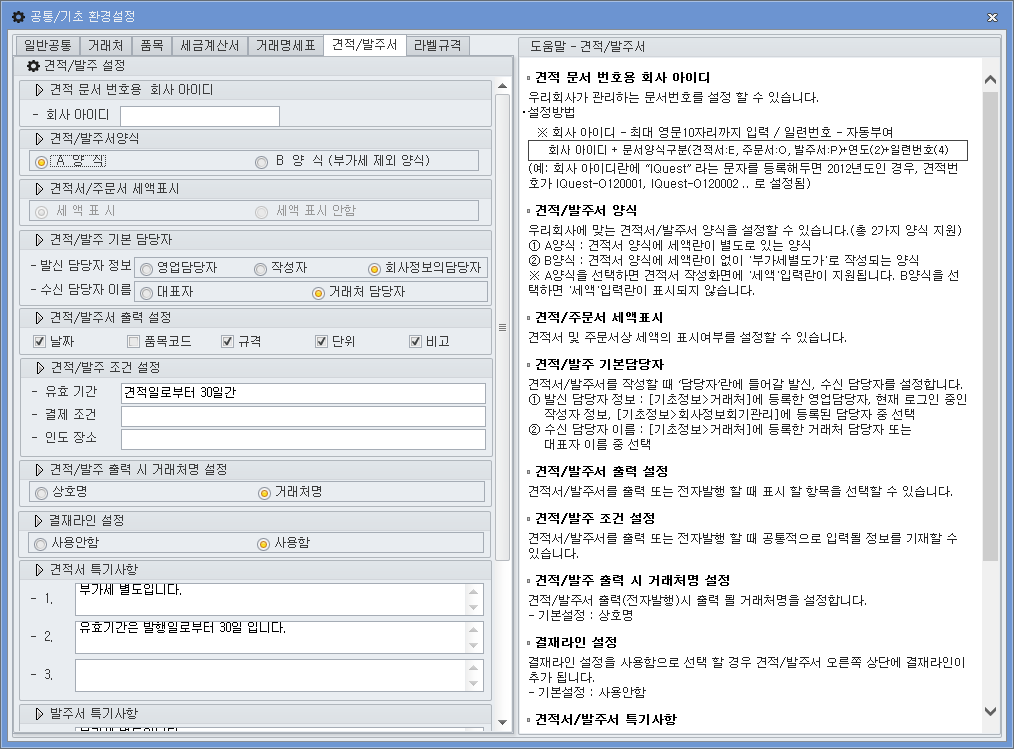
Task: Click the gear icon beside 견적/발주 설정
Action: [x=31, y=64]
